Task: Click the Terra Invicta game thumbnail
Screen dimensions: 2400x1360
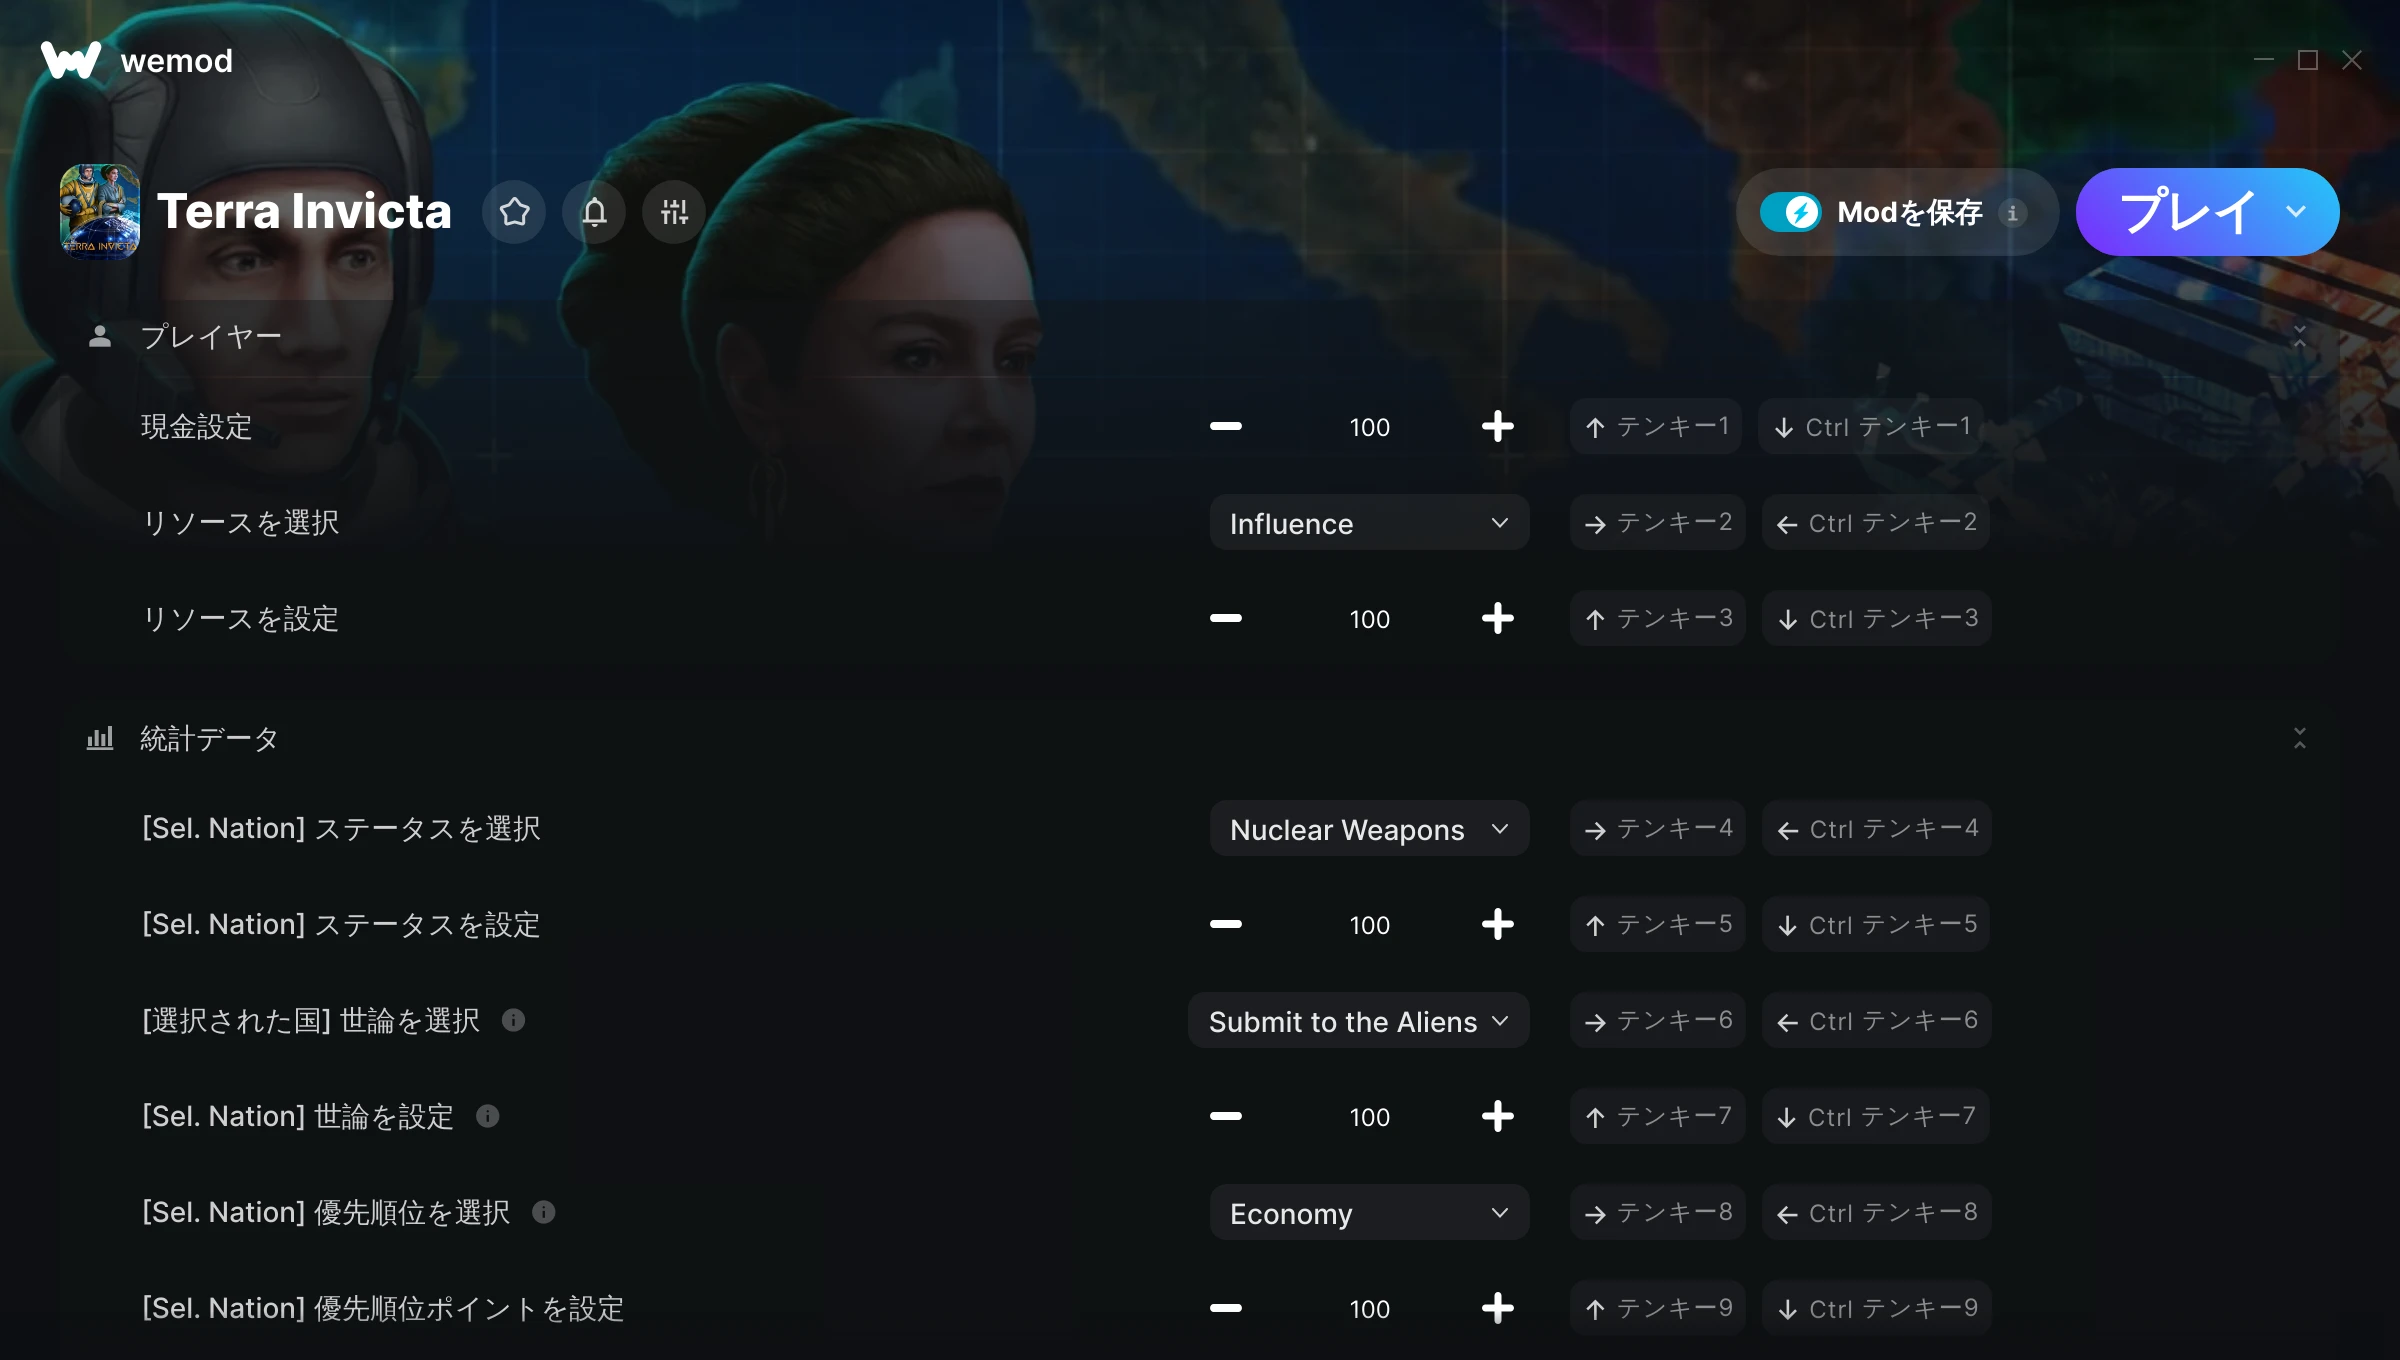Action: [100, 212]
